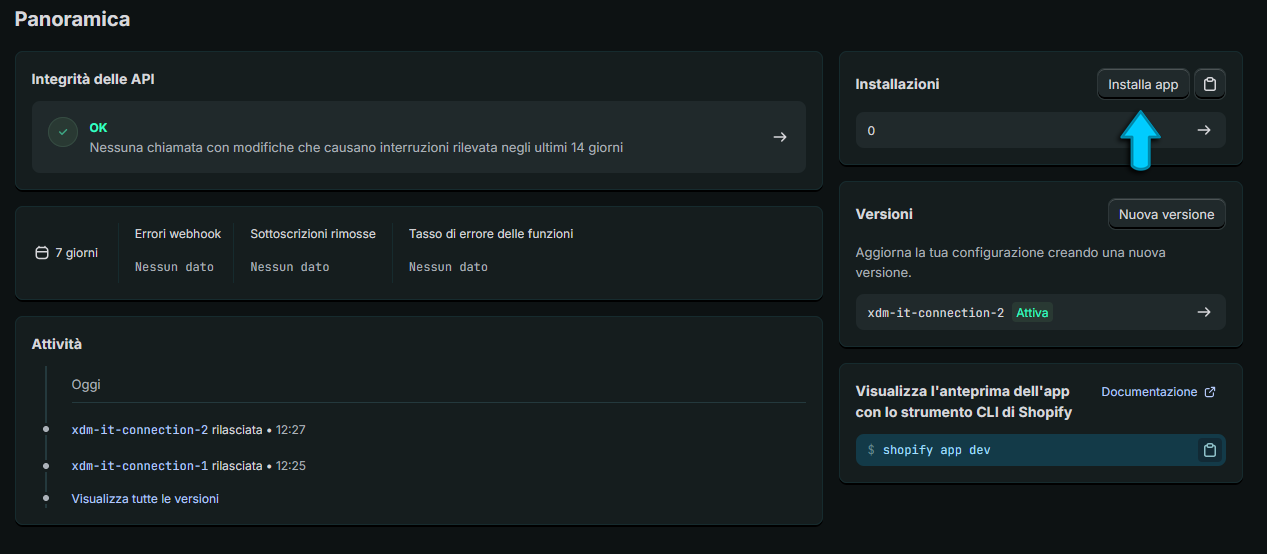Image resolution: width=1267 pixels, height=554 pixels.
Task: Click the external link icon by Documentazione
Action: [1210, 392]
